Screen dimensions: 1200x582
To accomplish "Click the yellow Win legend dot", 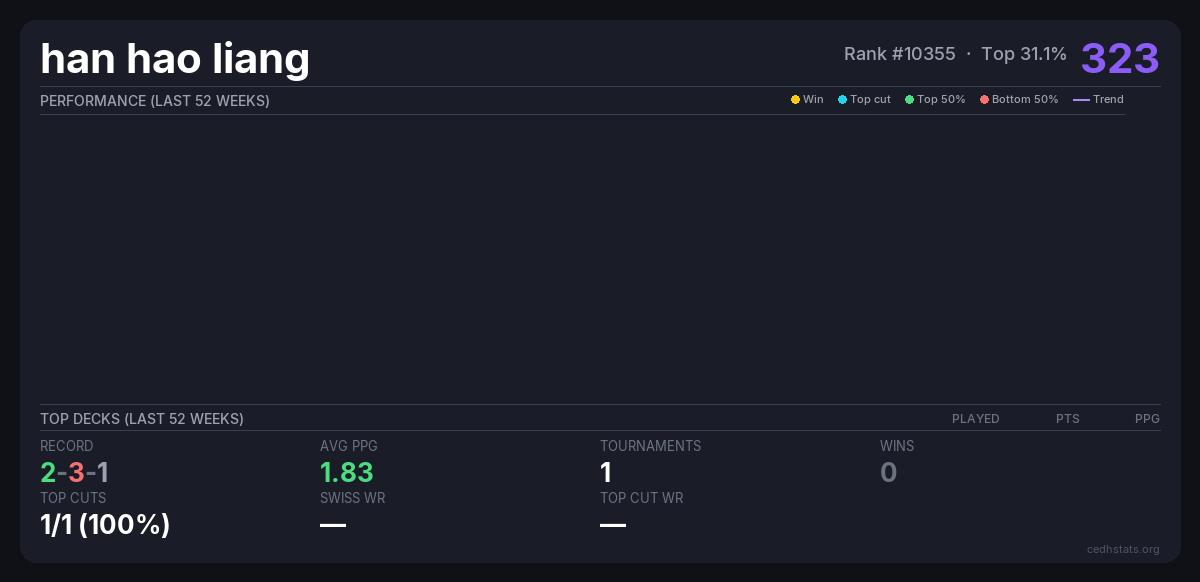I will (x=795, y=100).
